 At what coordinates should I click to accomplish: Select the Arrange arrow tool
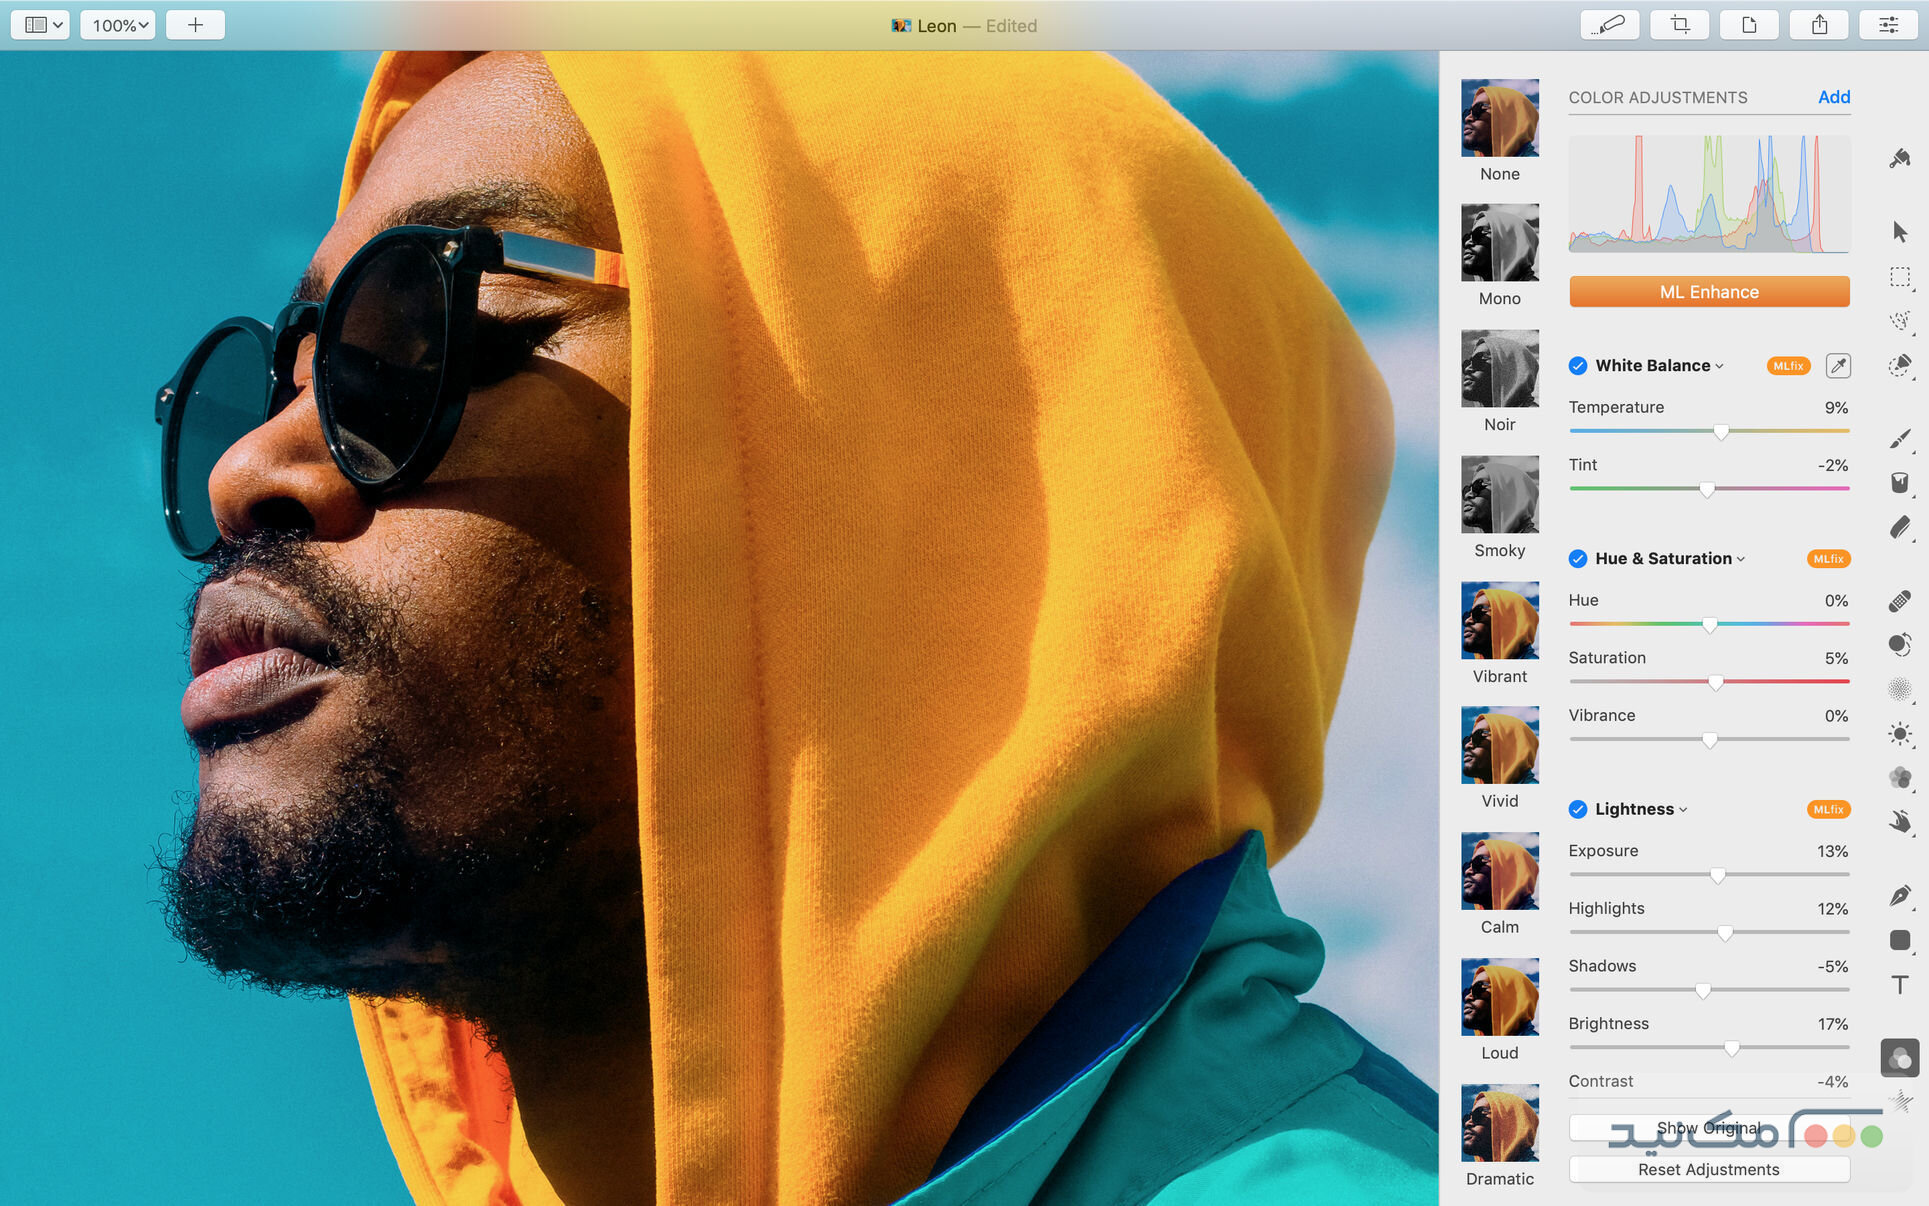(1899, 230)
